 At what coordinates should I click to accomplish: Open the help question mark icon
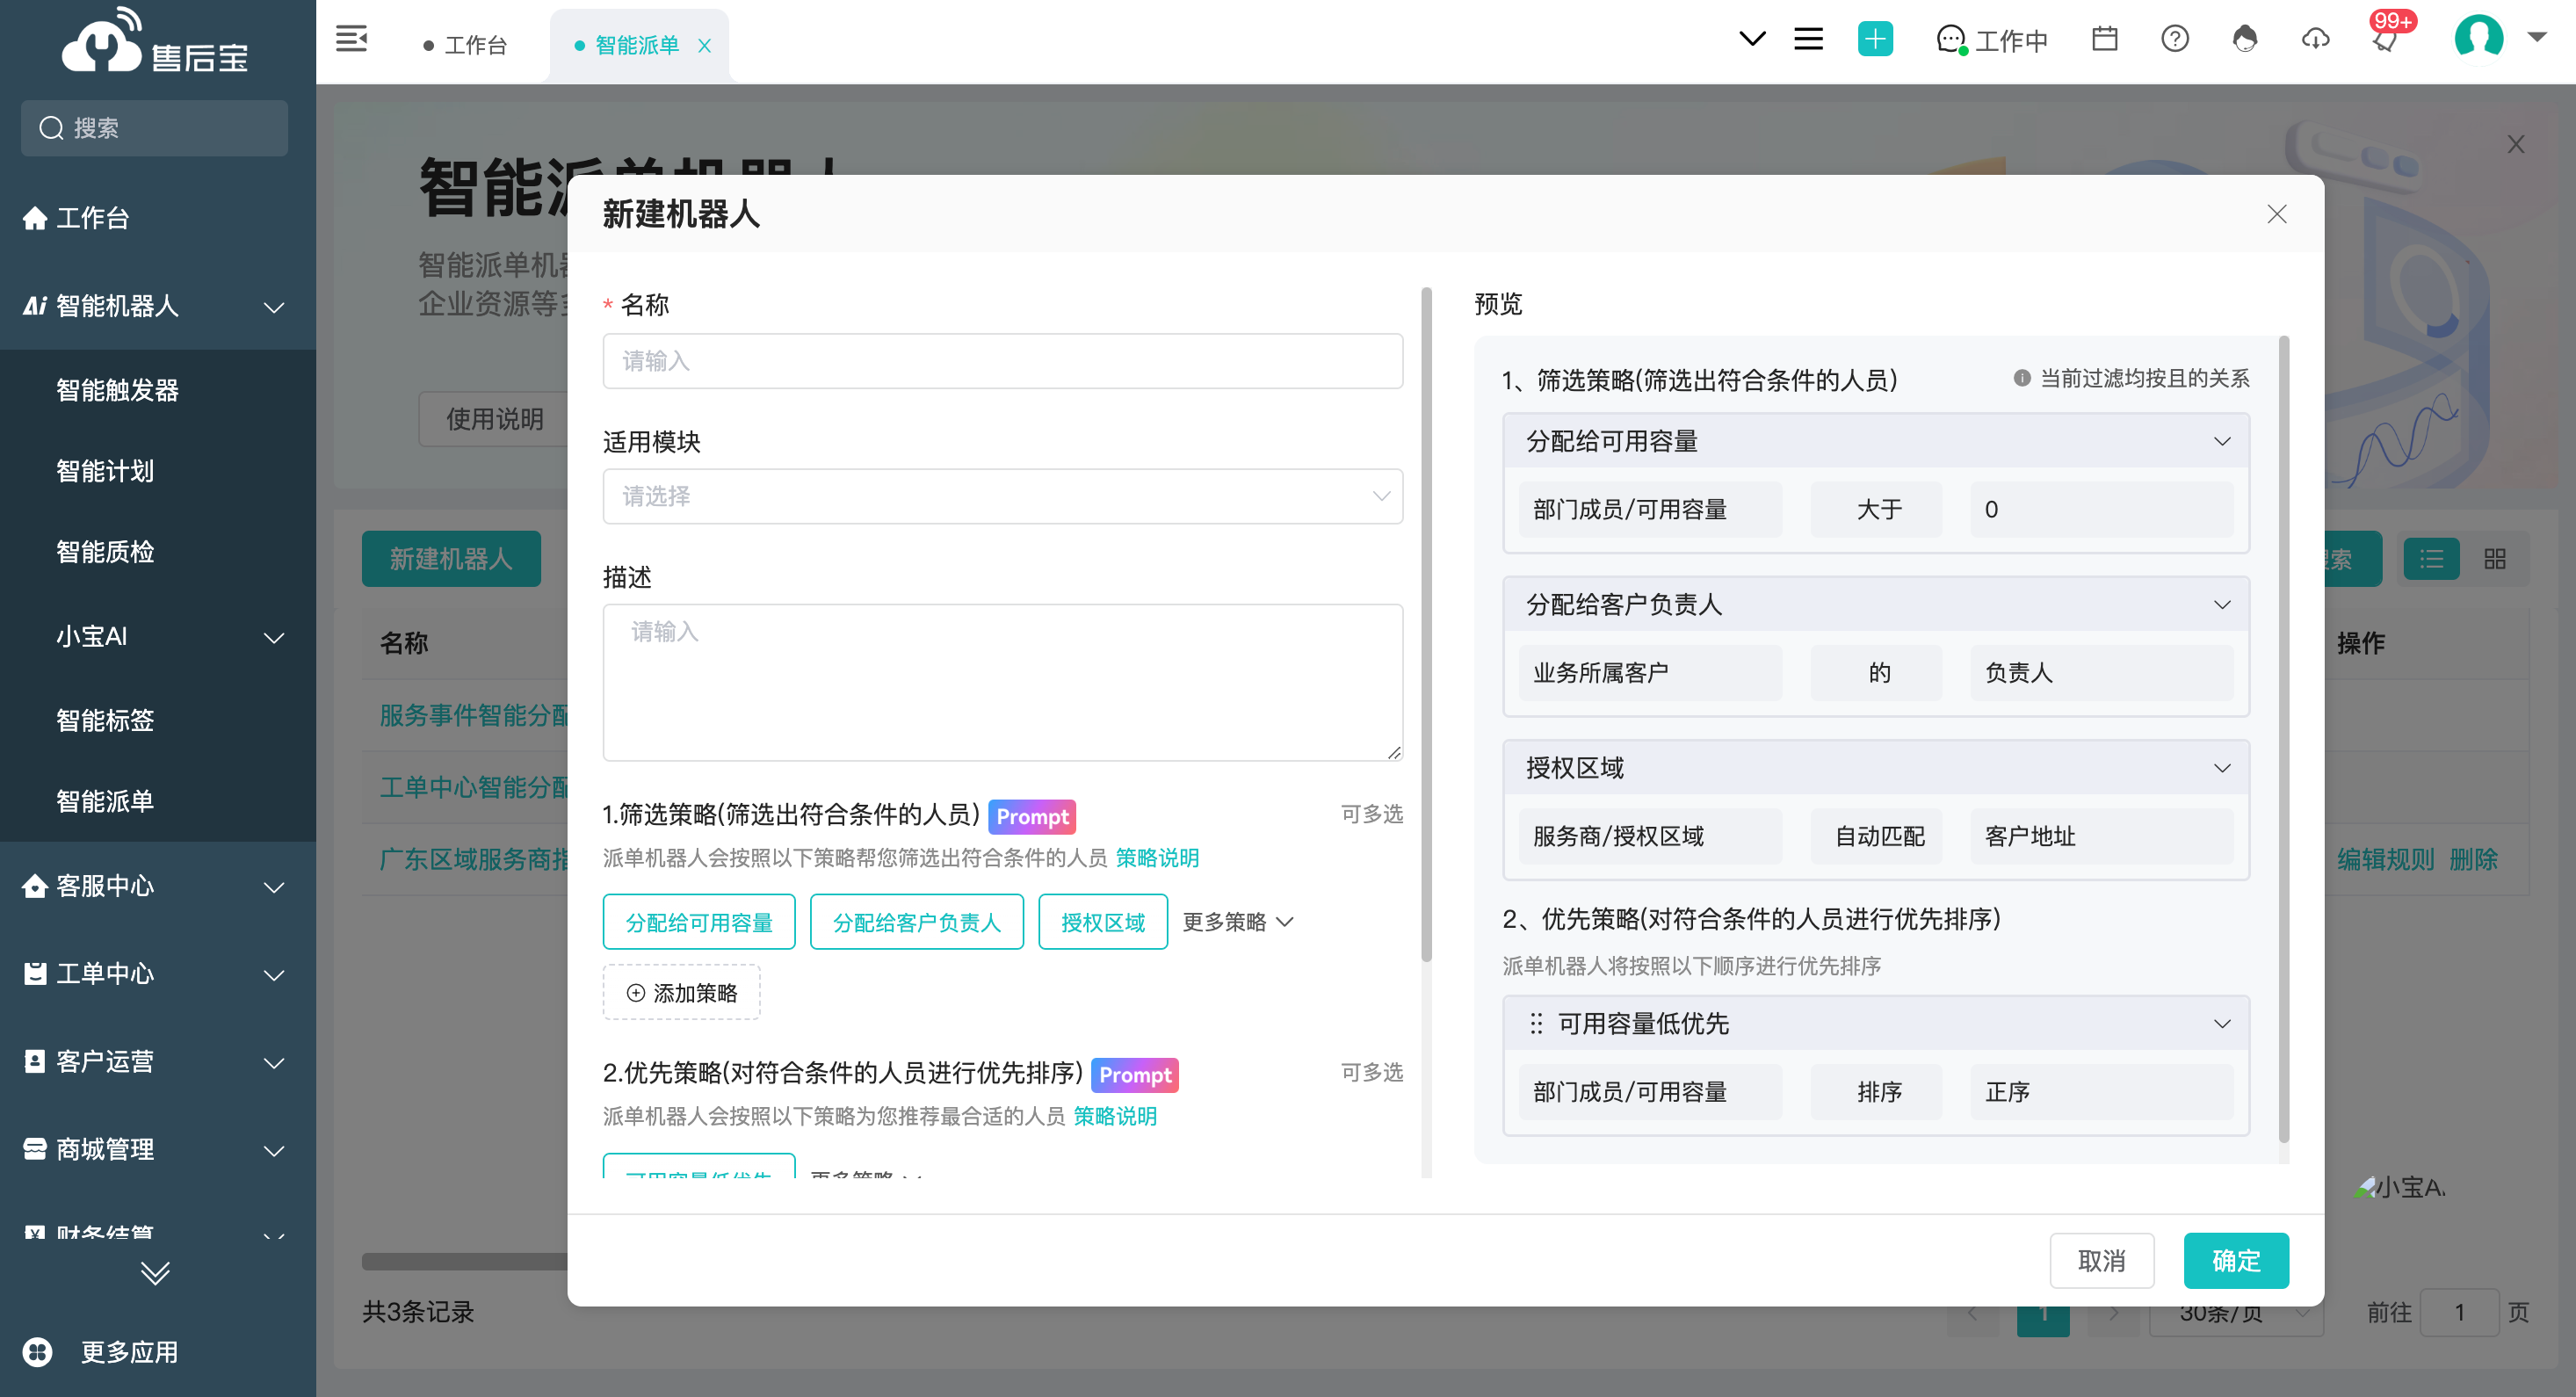pyautogui.click(x=2175, y=39)
